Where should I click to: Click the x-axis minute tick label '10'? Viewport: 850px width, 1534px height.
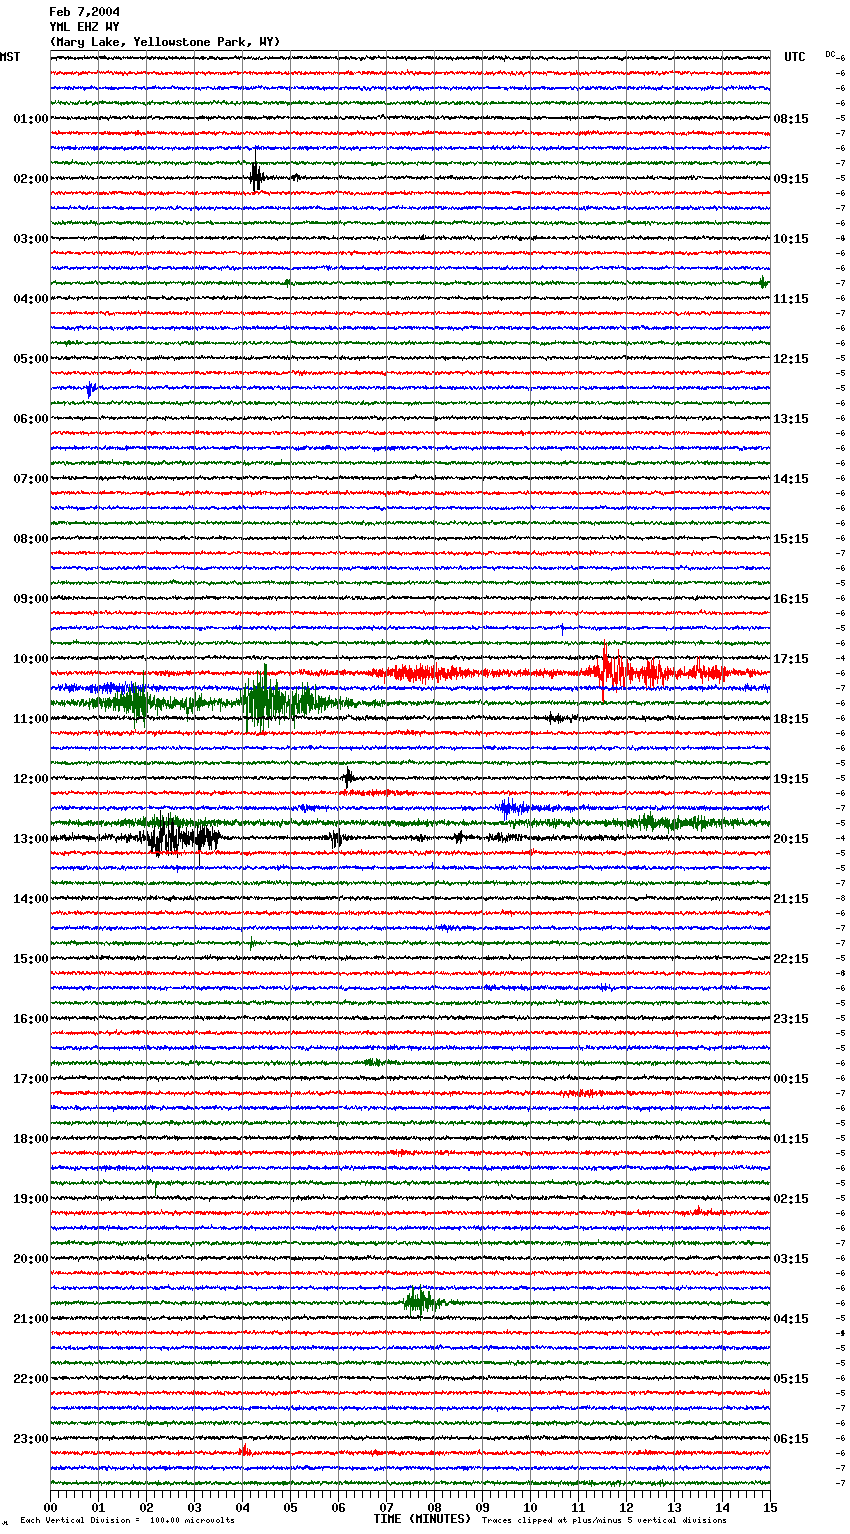tap(530, 1507)
